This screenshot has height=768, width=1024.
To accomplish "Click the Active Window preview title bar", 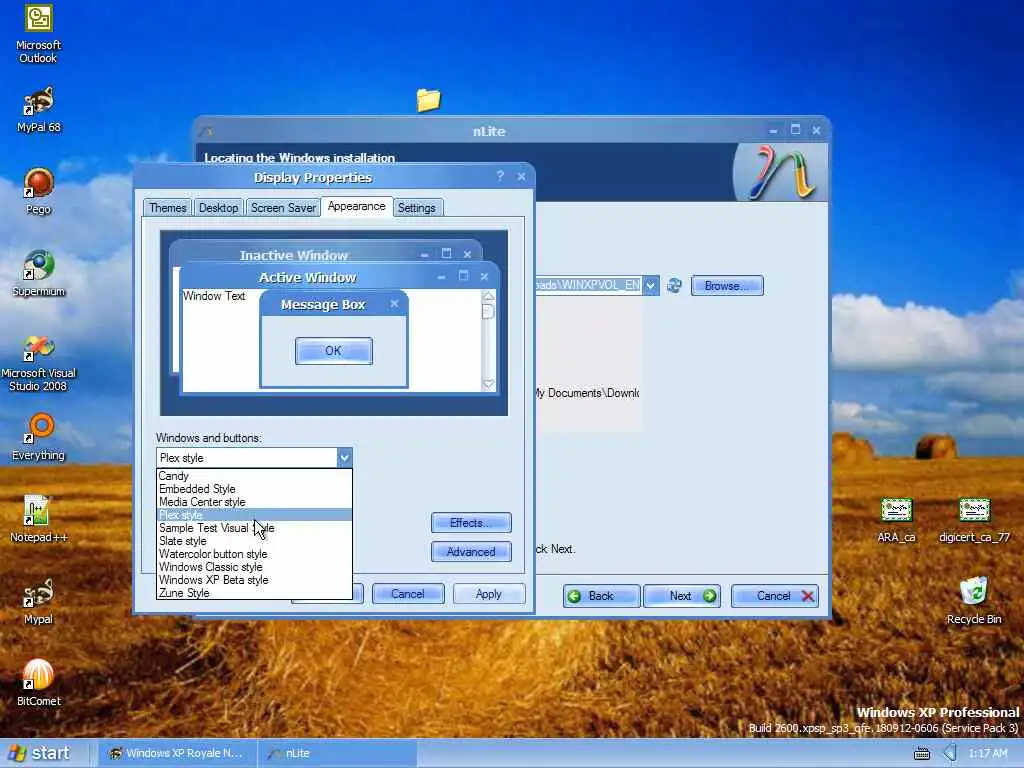I will click(339, 277).
